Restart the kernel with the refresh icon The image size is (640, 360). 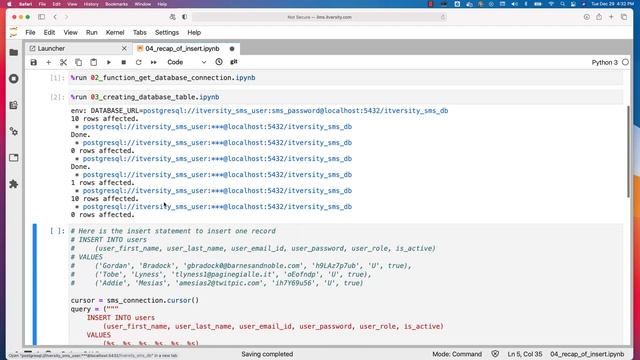(138, 62)
